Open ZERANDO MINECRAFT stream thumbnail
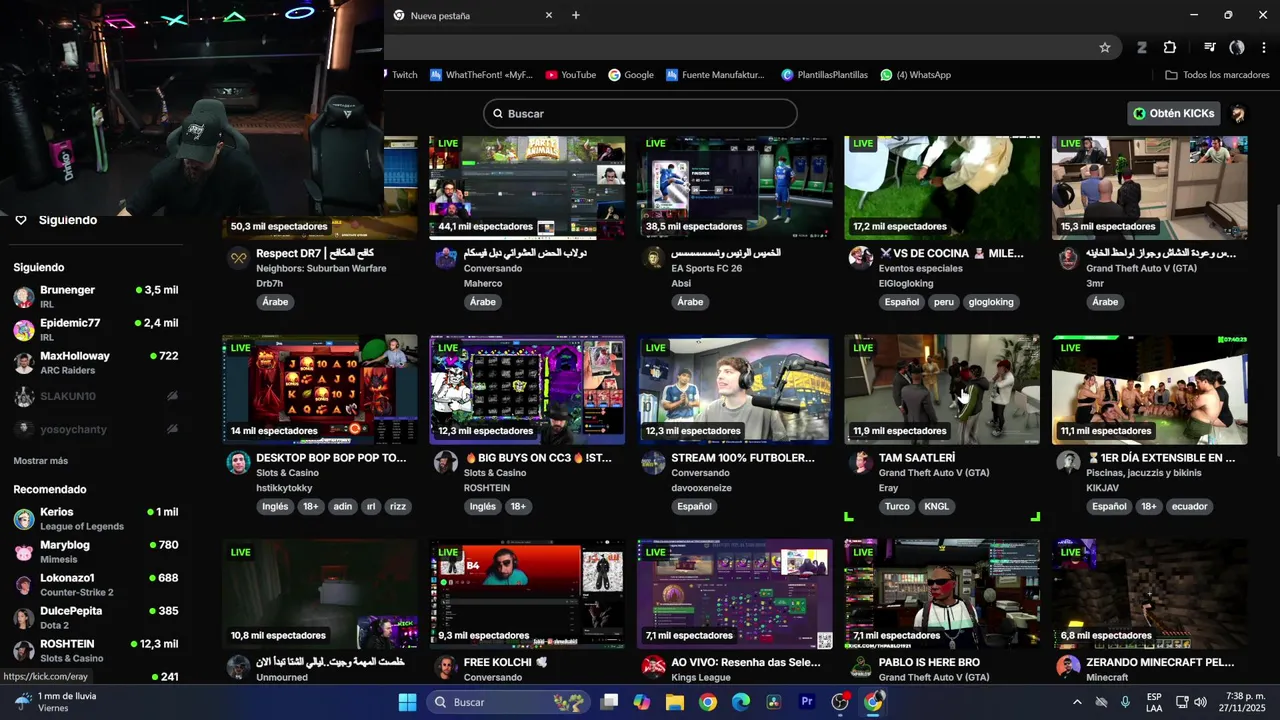This screenshot has height=720, width=1280. 1150,594
